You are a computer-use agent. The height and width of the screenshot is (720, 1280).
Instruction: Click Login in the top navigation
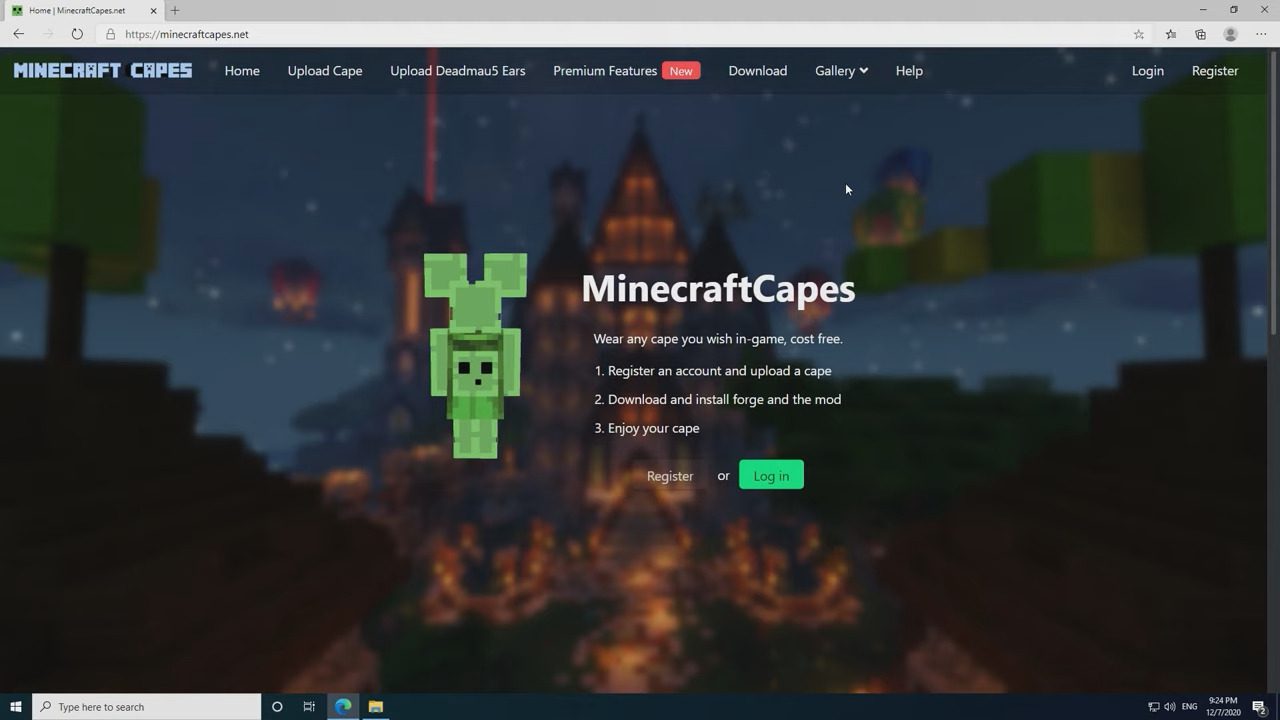pyautogui.click(x=1148, y=71)
